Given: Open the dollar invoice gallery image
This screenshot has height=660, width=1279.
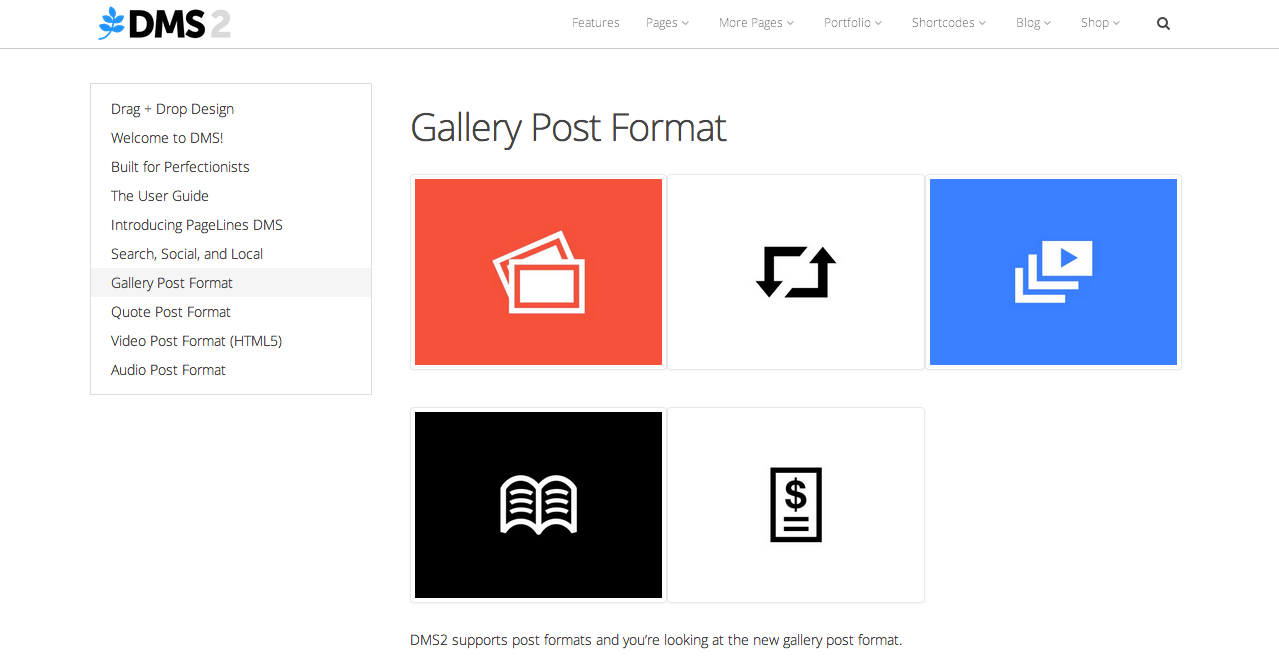Looking at the screenshot, I should 796,505.
